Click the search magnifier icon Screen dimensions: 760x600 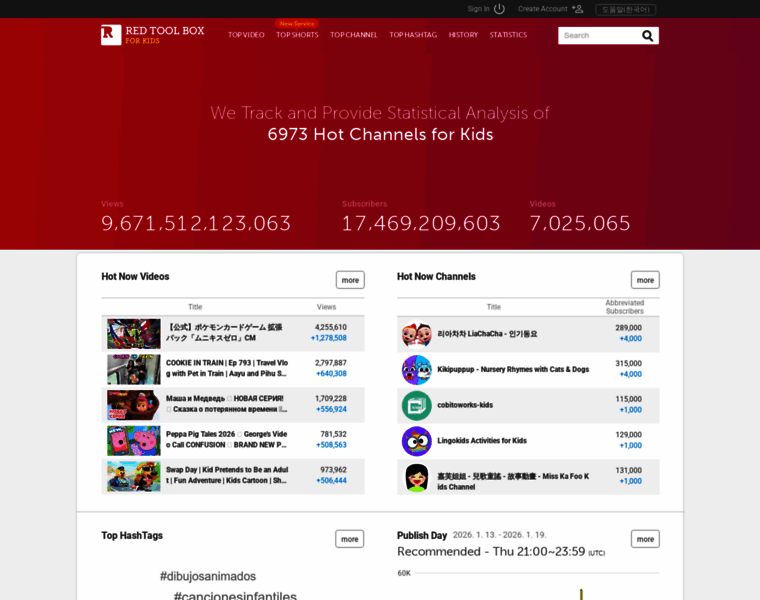[648, 35]
